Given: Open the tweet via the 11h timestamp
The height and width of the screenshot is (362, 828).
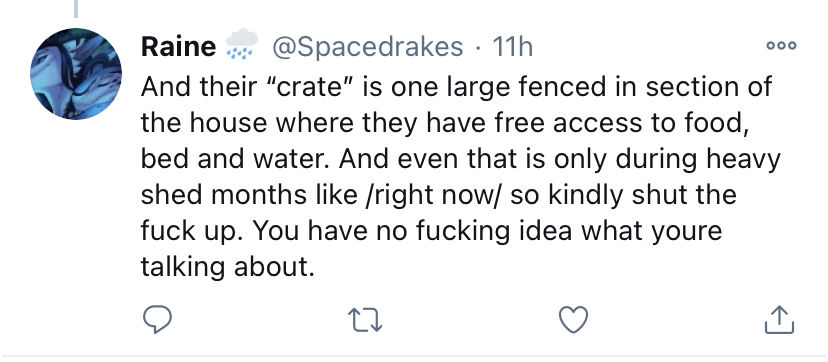Looking at the screenshot, I should click(x=512, y=47).
